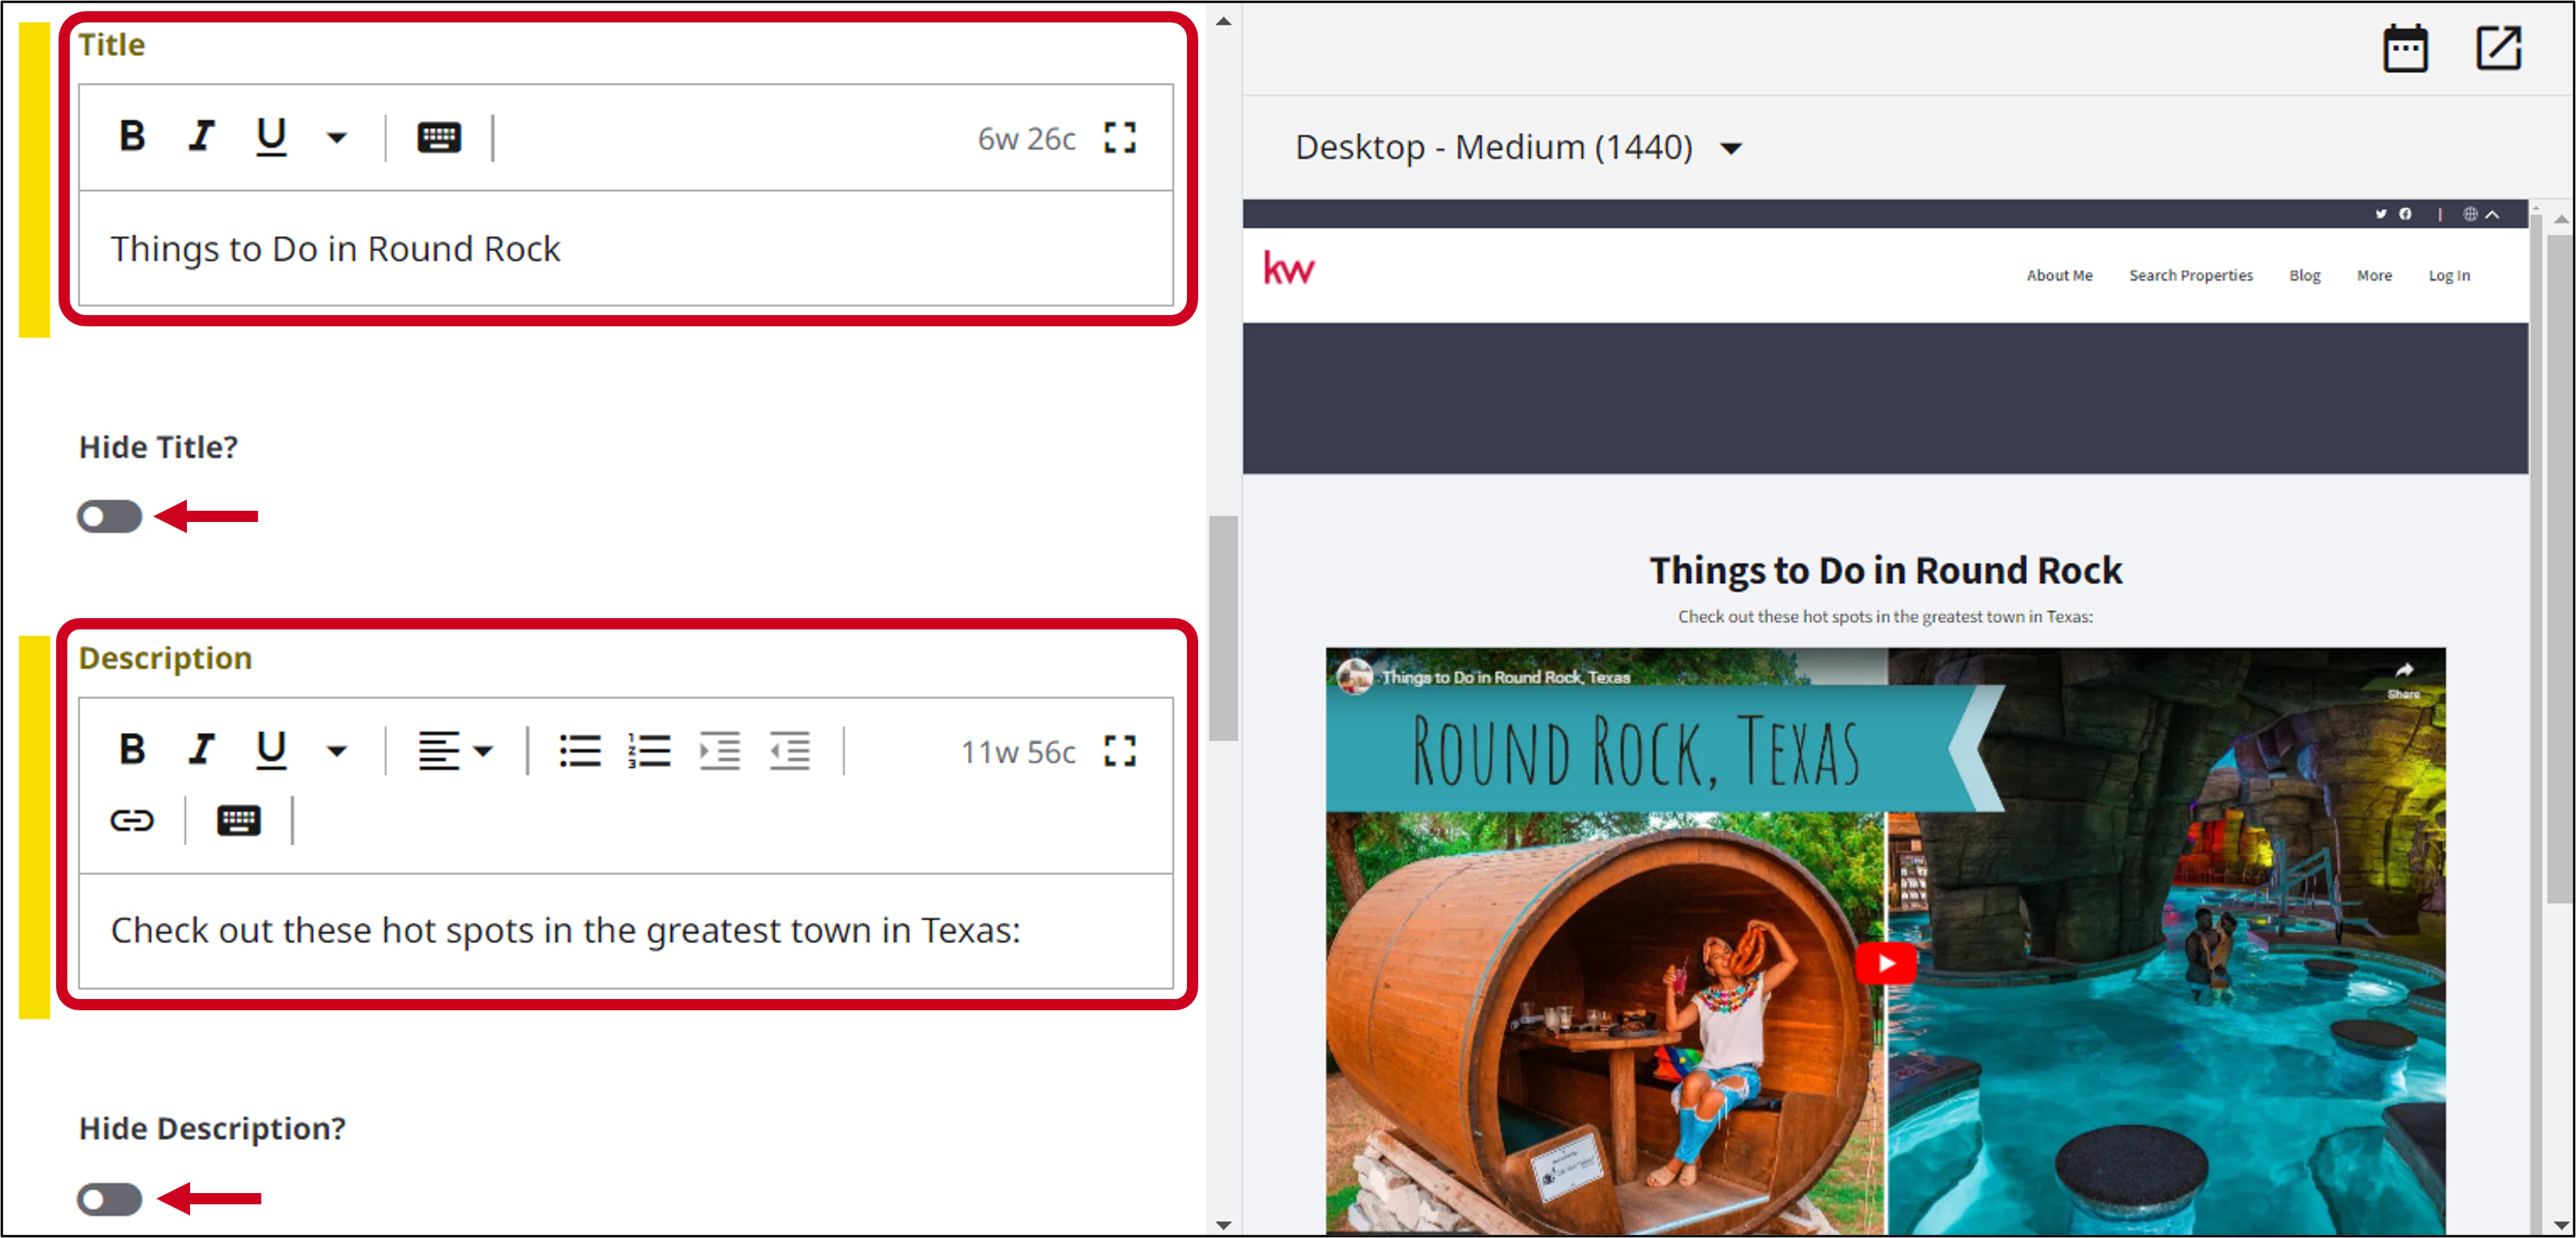Click word count '6w 26c' in Title
Screen dimensions: 2576x1238
(x=1026, y=139)
